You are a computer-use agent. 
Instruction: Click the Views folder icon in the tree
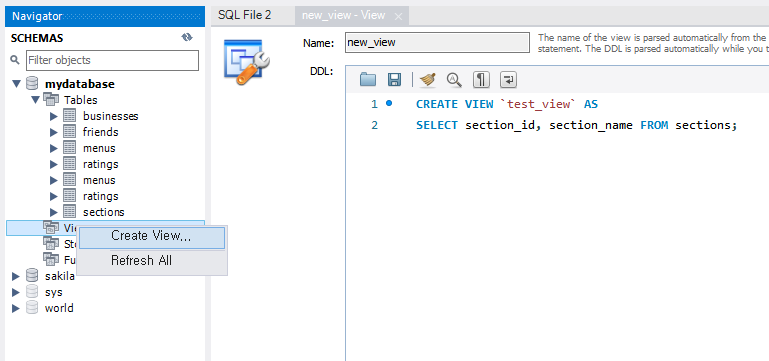click(x=51, y=228)
